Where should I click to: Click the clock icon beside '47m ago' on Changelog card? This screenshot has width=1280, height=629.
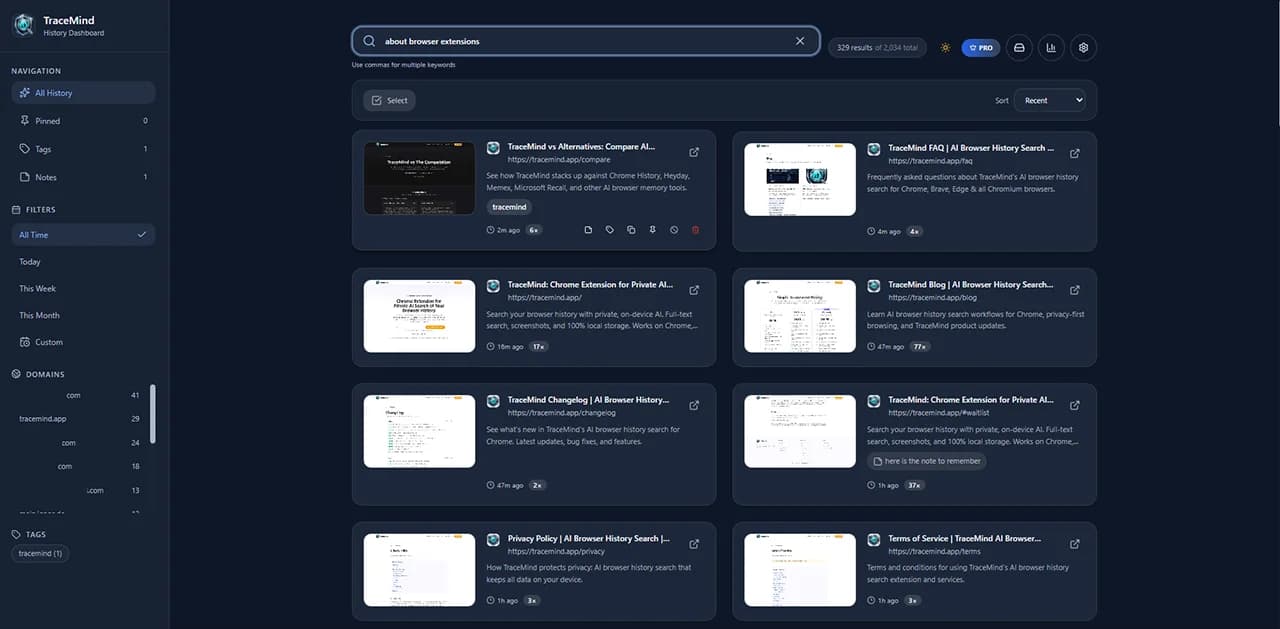pyautogui.click(x=490, y=485)
